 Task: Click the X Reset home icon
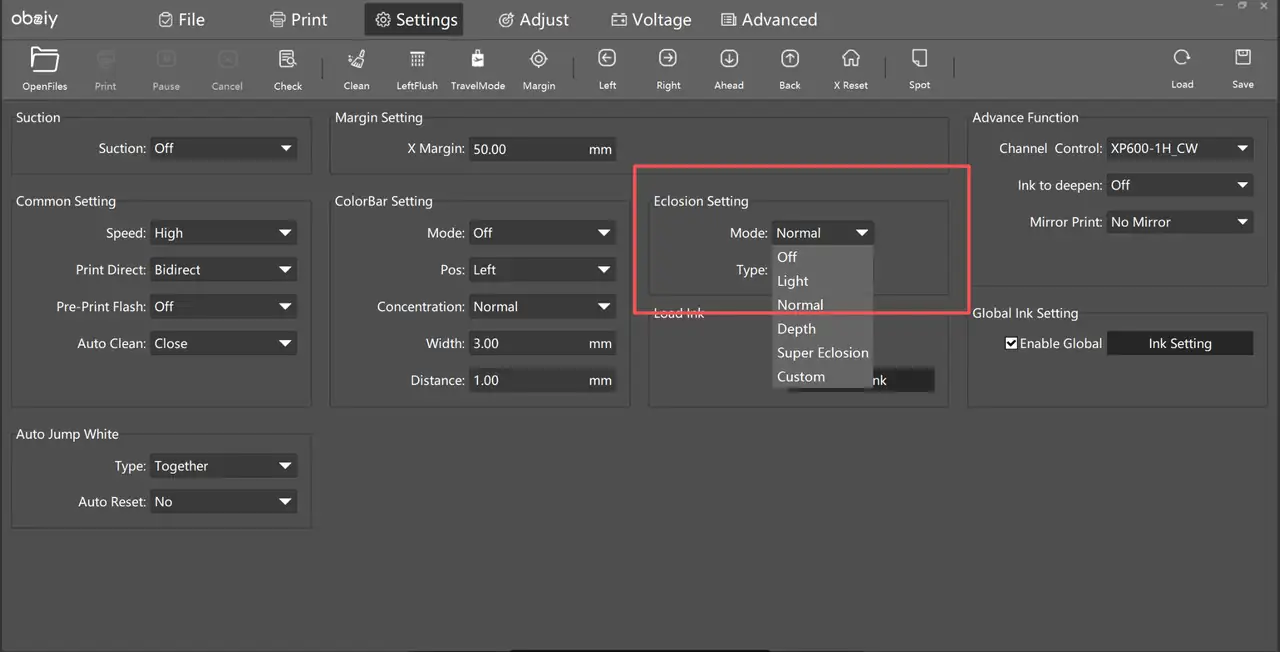click(851, 58)
